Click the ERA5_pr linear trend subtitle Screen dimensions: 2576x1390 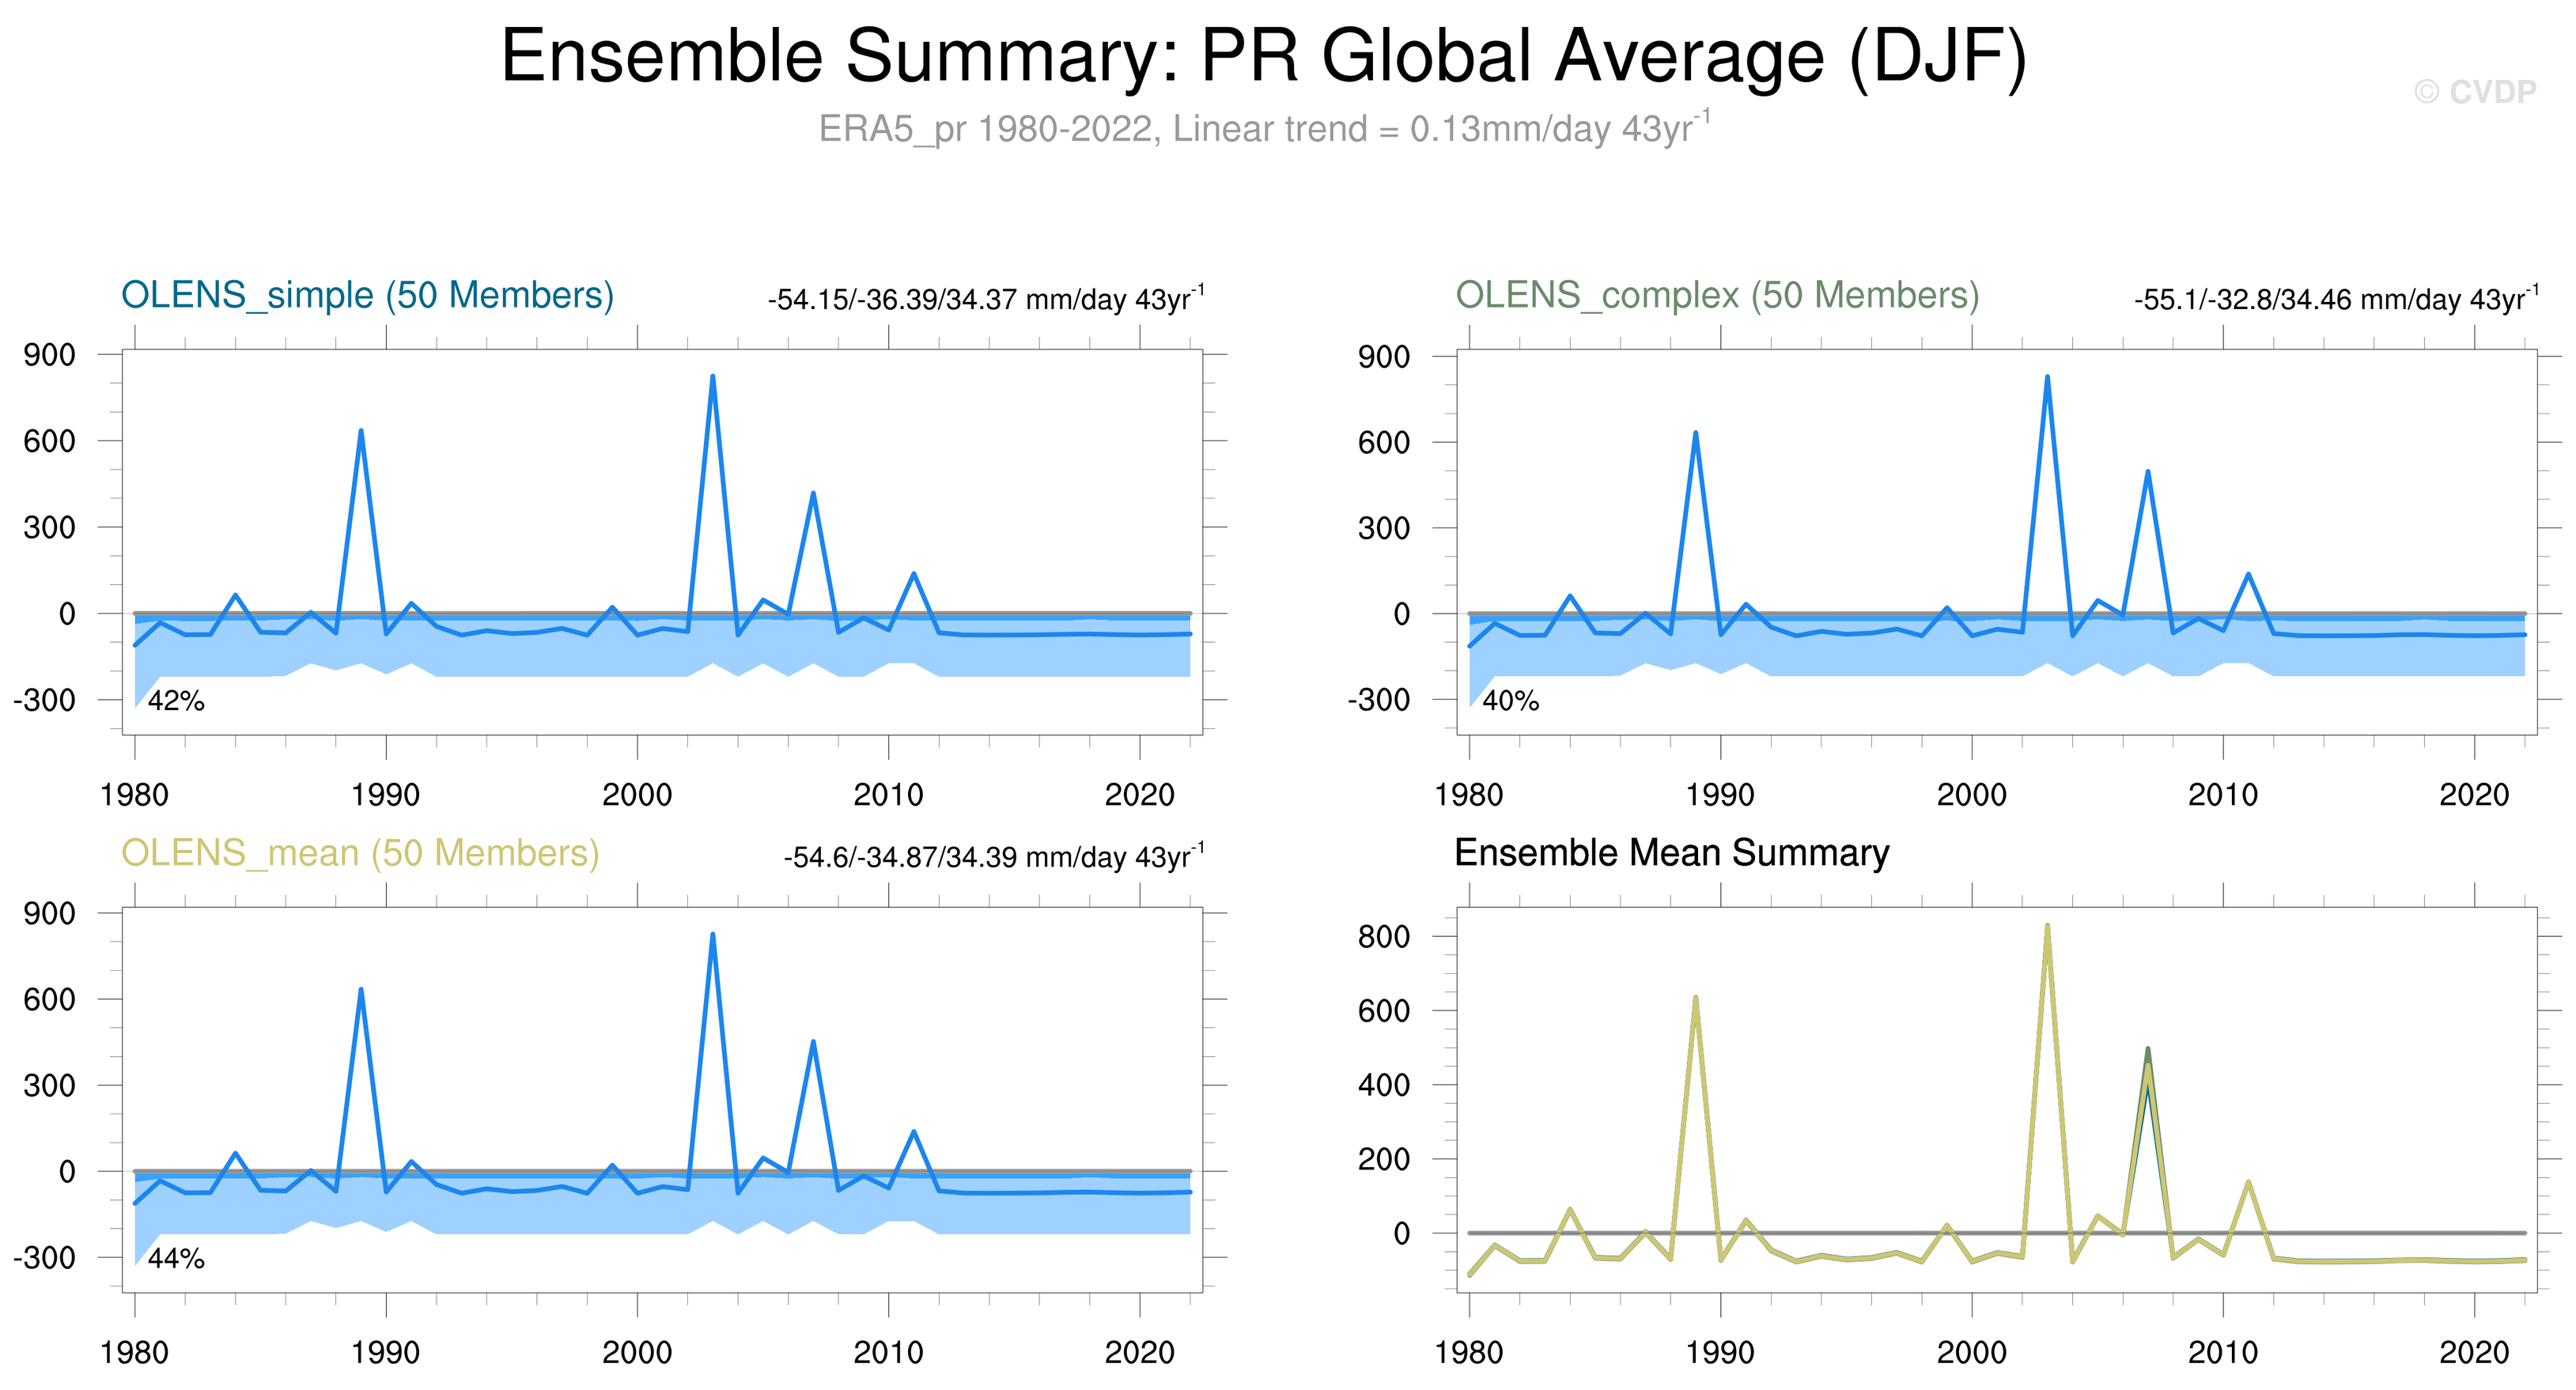(x=1263, y=129)
